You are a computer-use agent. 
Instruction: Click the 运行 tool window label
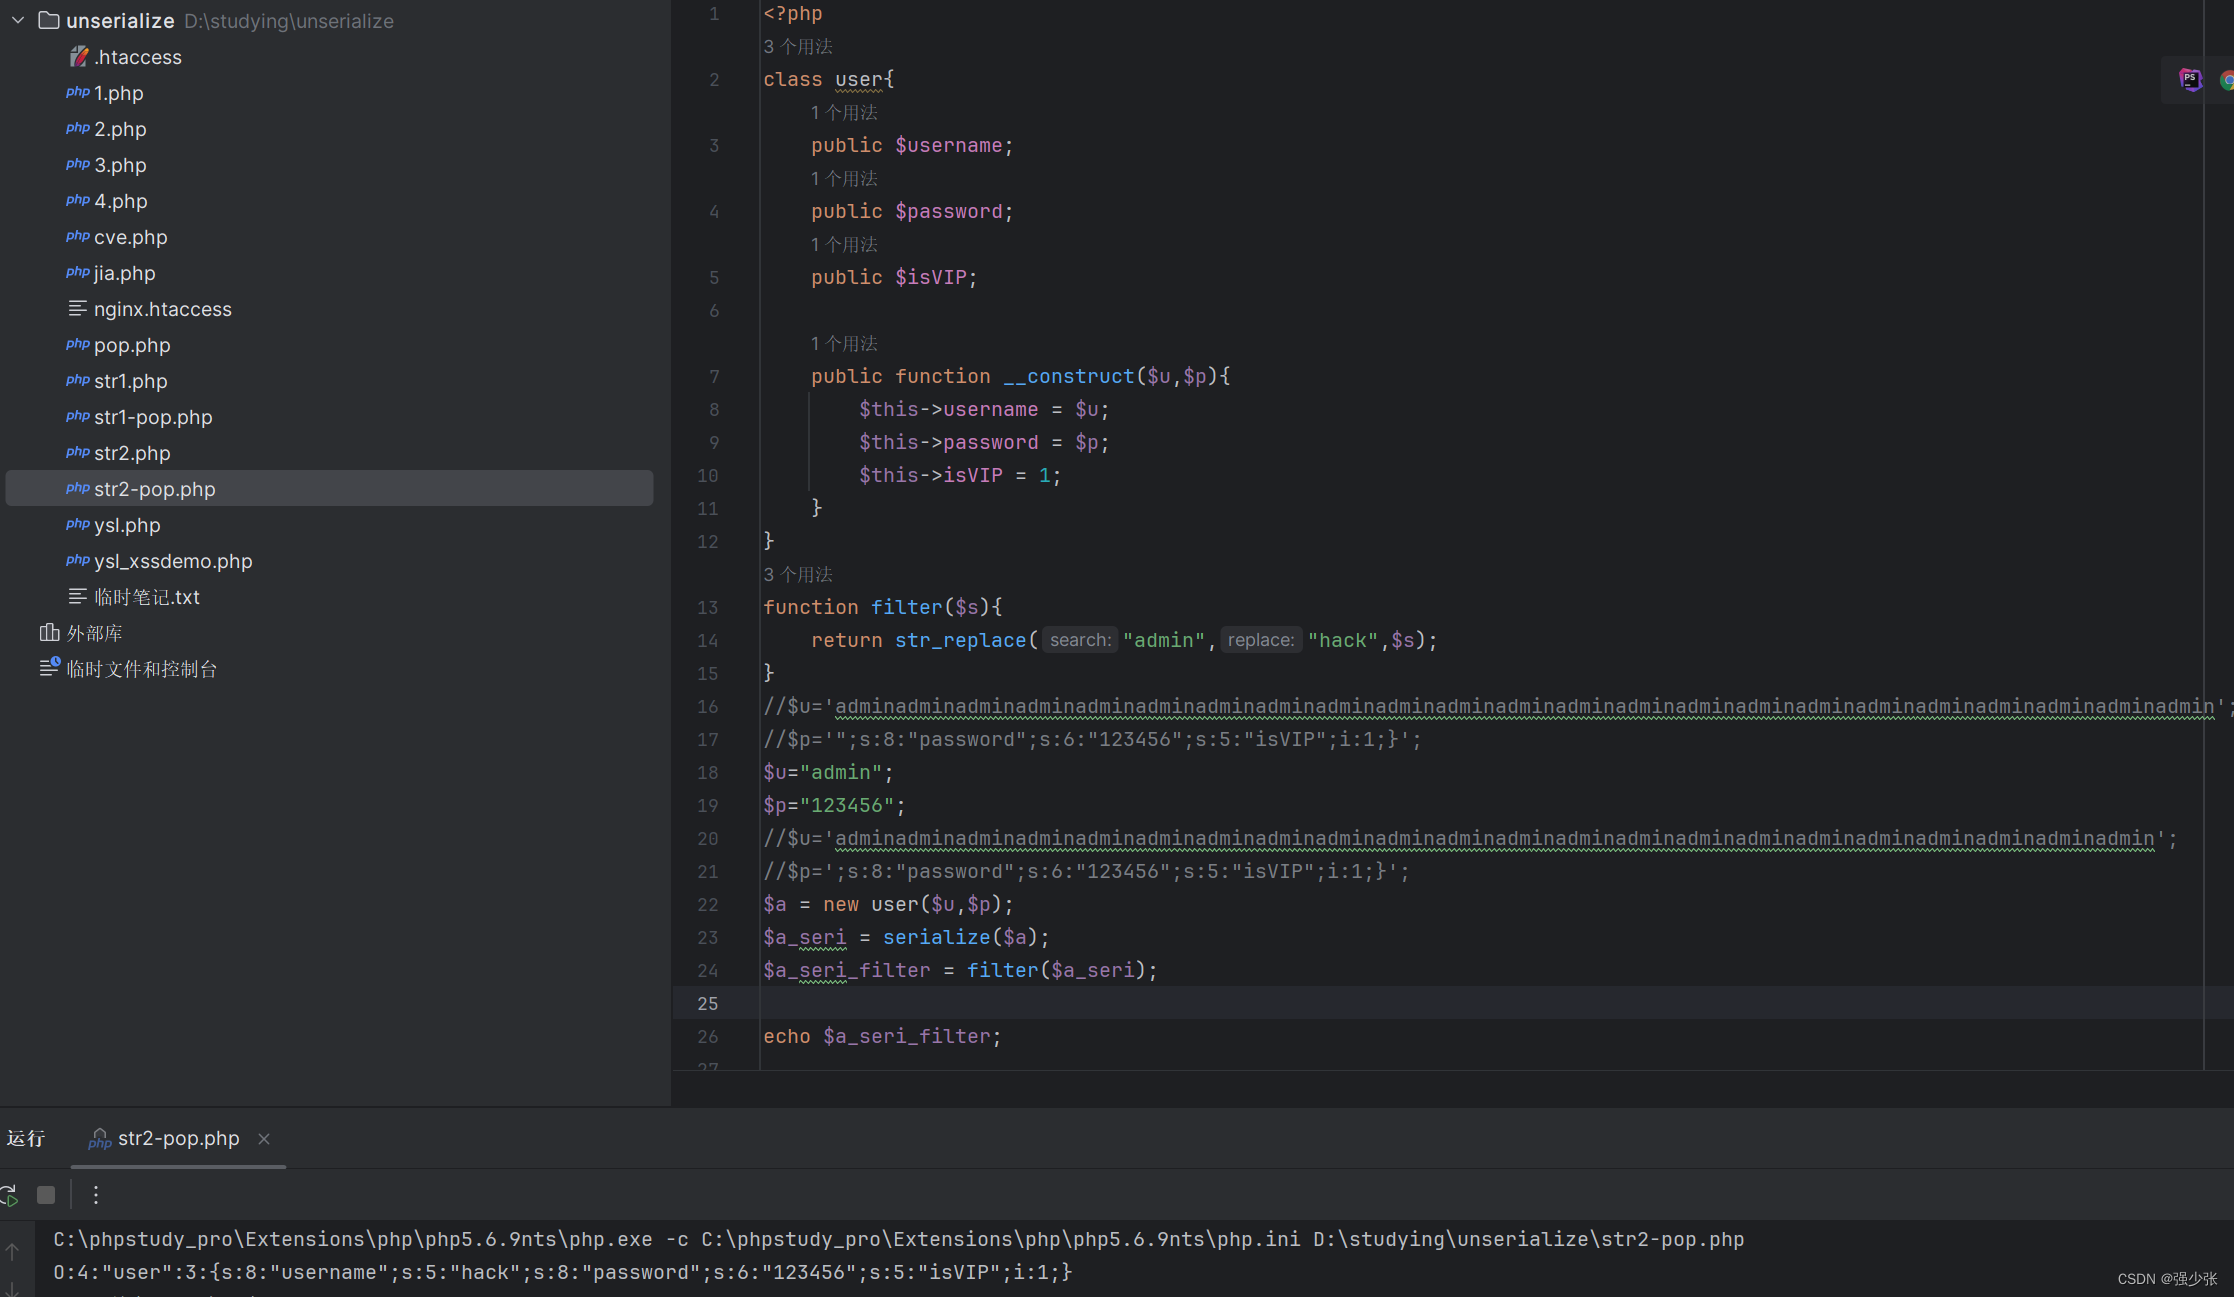[x=26, y=1138]
